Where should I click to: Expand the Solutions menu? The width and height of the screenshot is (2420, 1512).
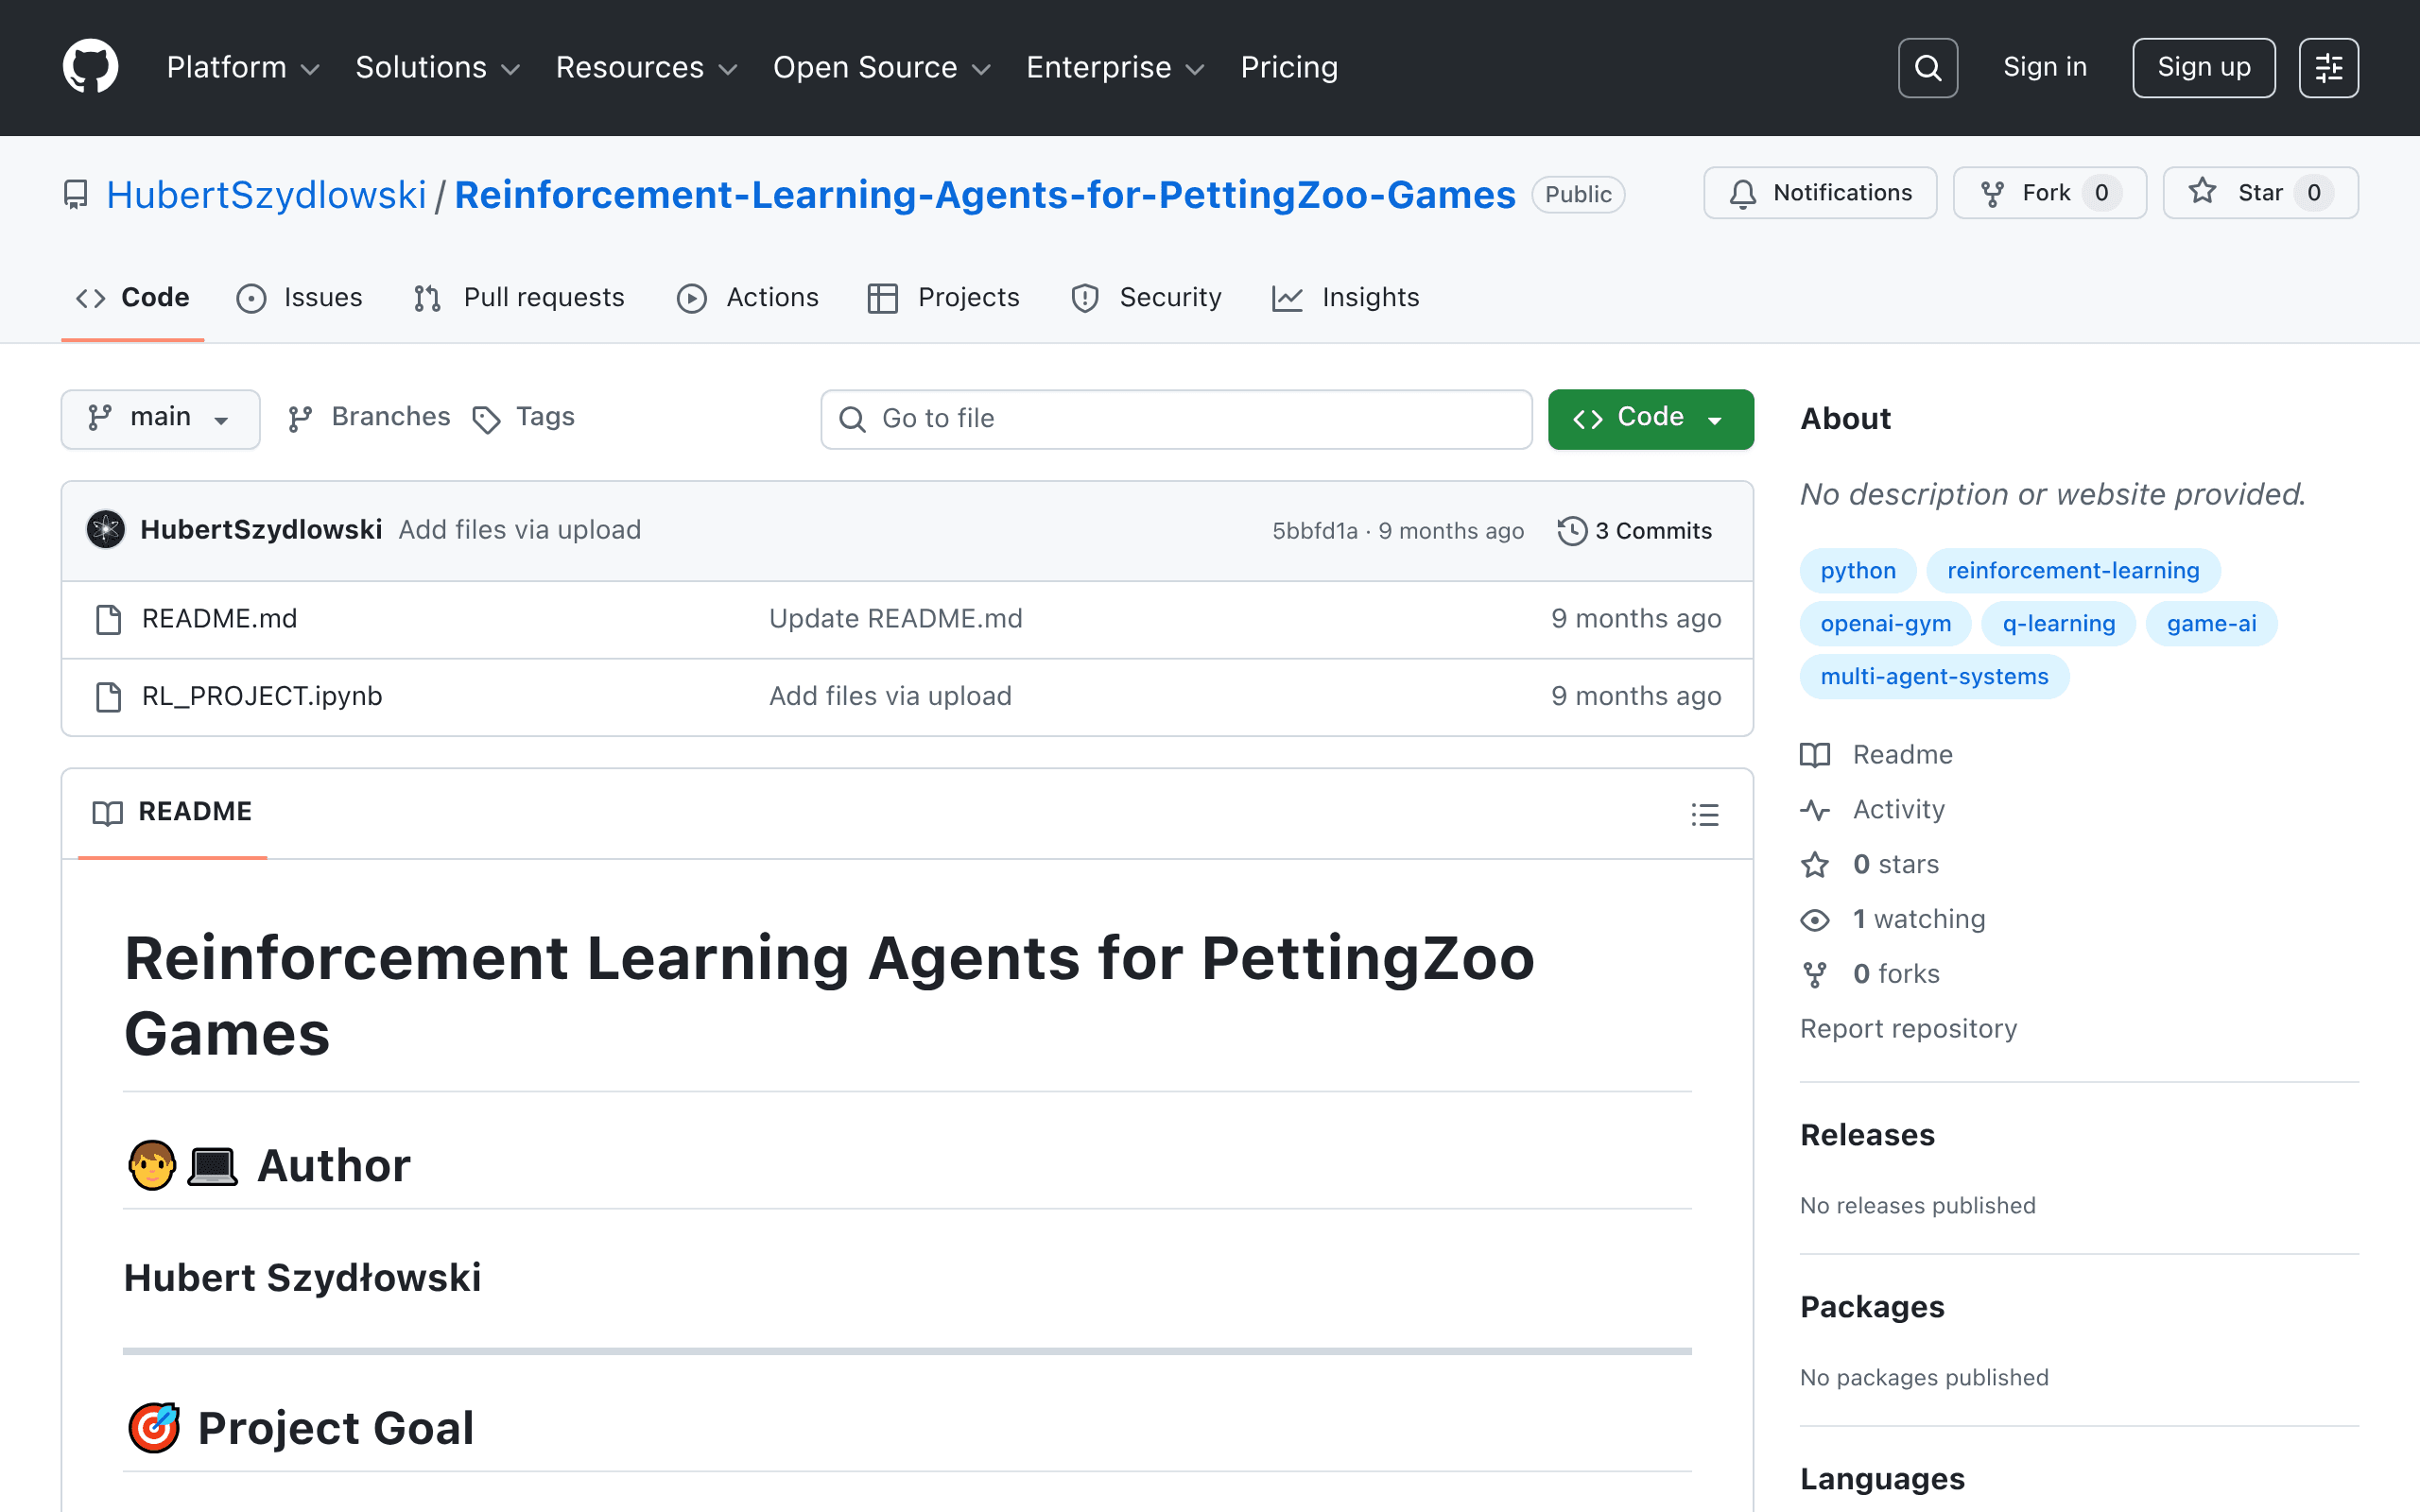(x=438, y=67)
